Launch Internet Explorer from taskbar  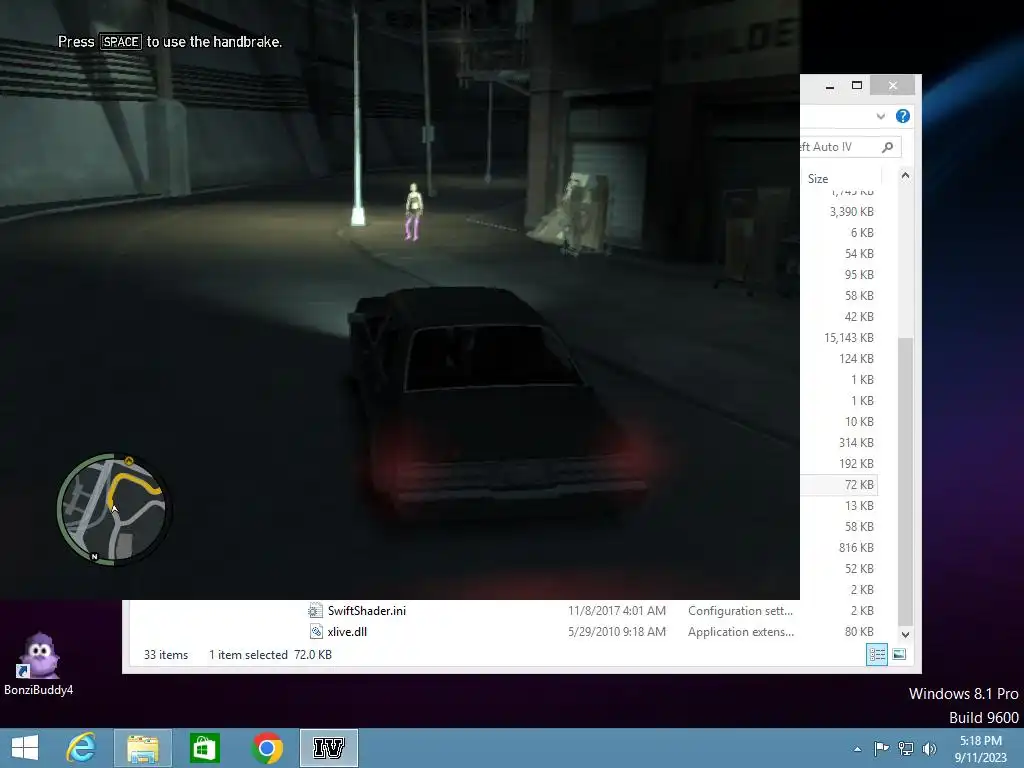[81, 748]
